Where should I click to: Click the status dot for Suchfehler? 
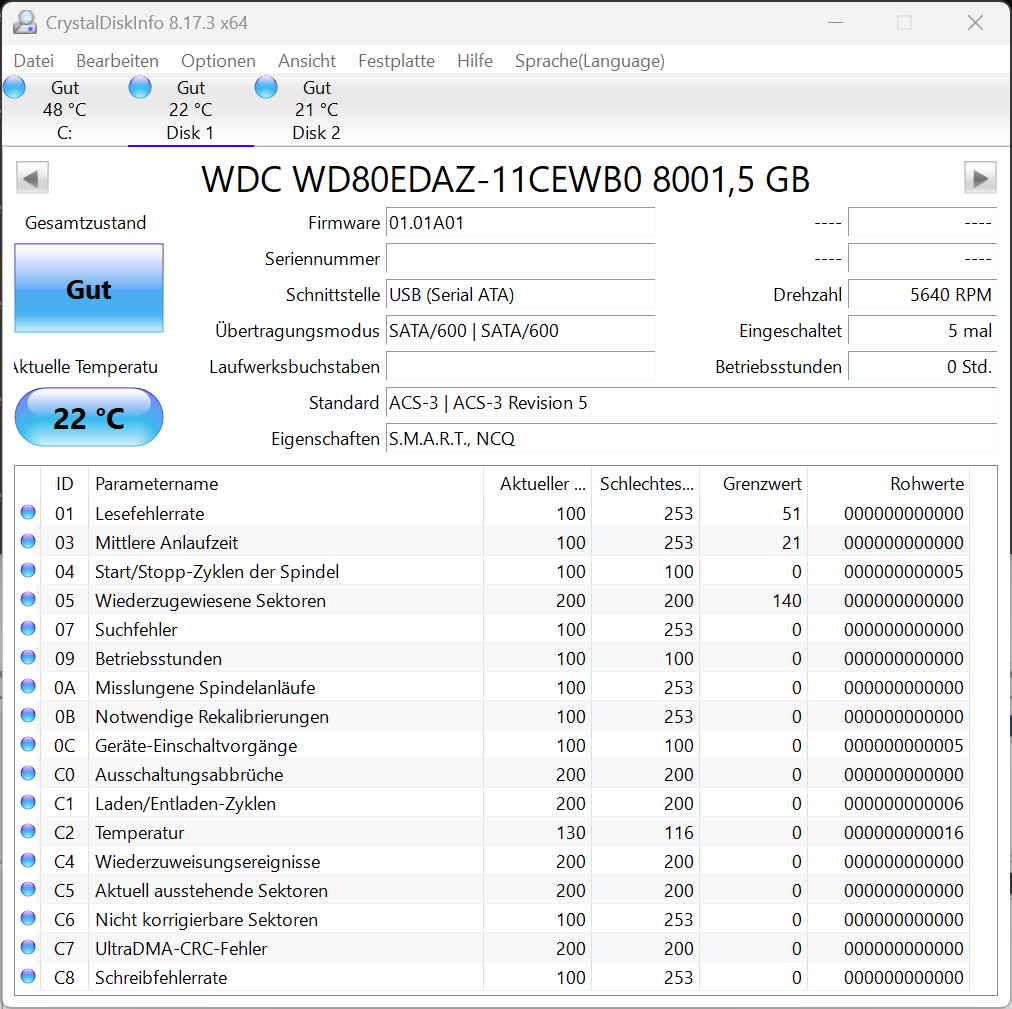28,629
